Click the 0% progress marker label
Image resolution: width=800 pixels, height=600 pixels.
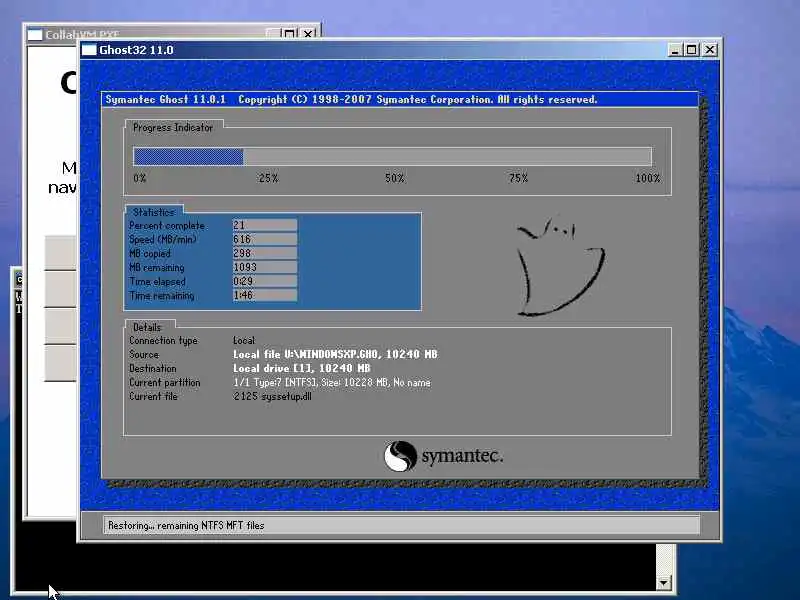tap(140, 178)
